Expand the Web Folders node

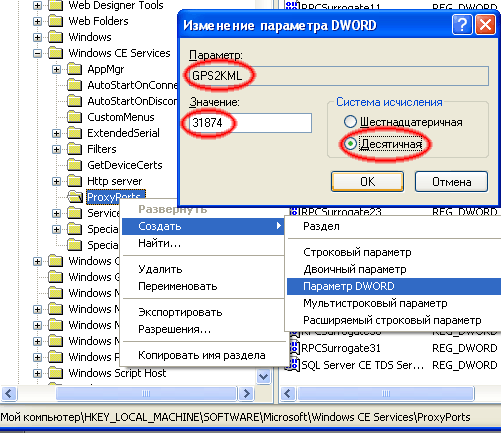click(37, 21)
